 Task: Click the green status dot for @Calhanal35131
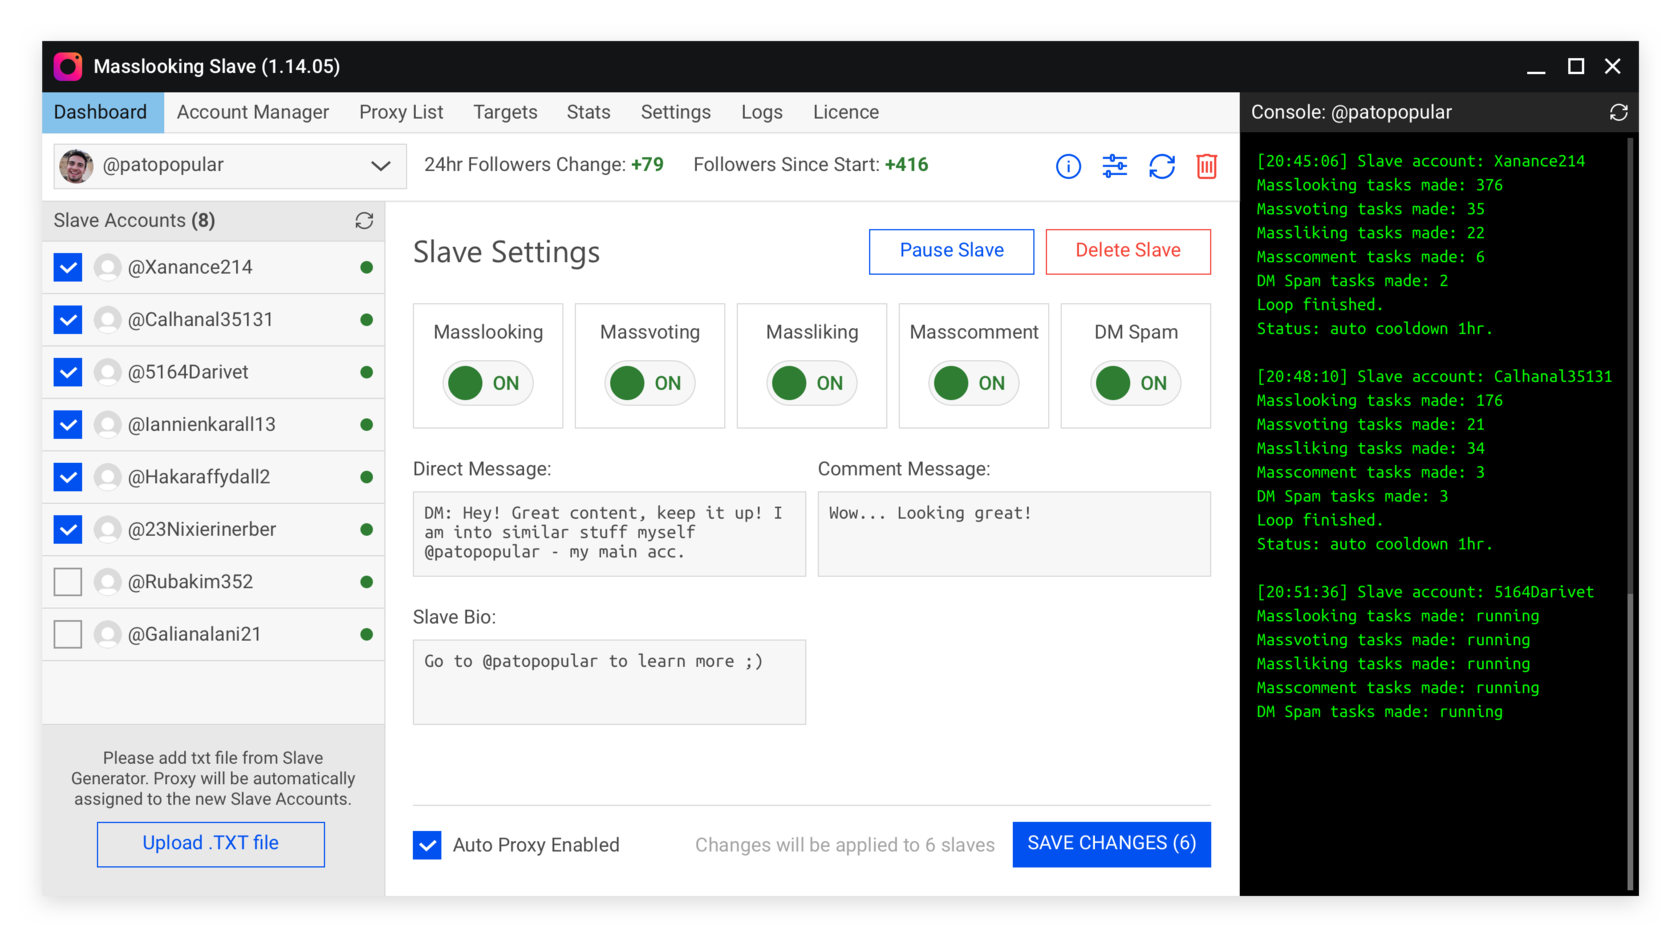367,320
